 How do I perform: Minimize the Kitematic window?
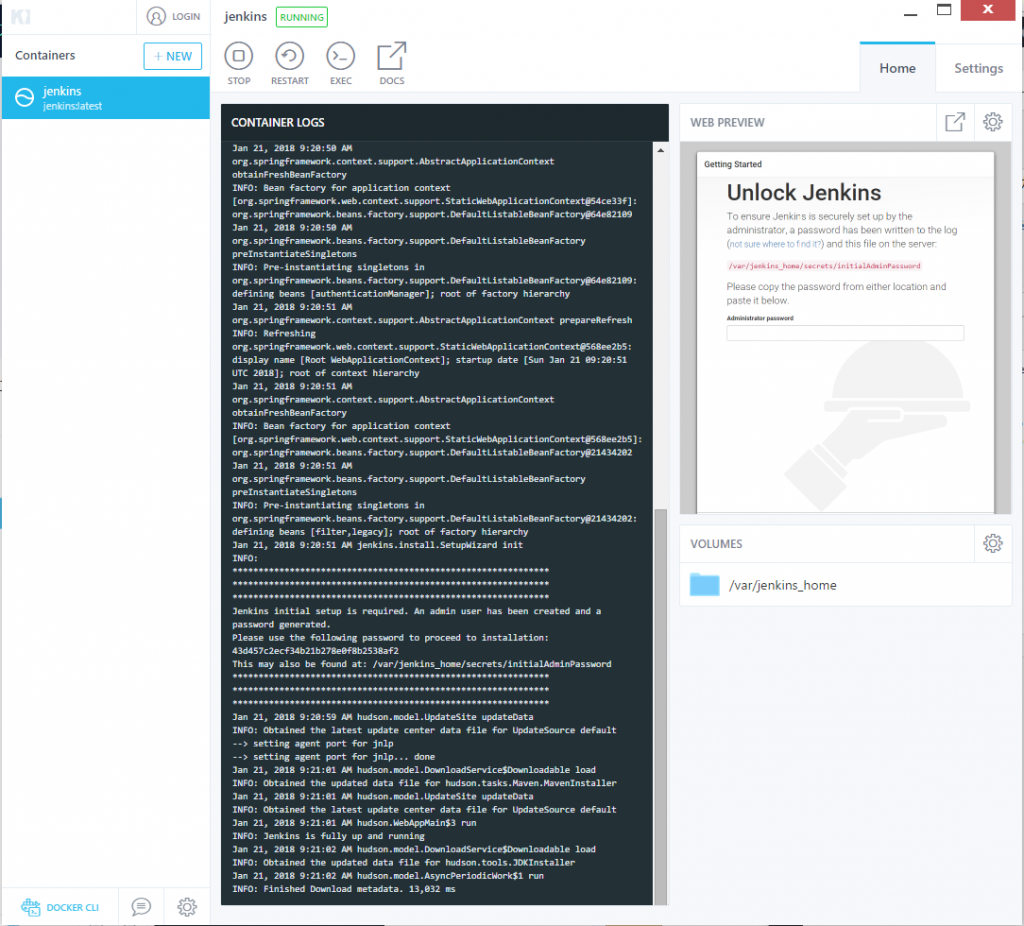pos(910,12)
